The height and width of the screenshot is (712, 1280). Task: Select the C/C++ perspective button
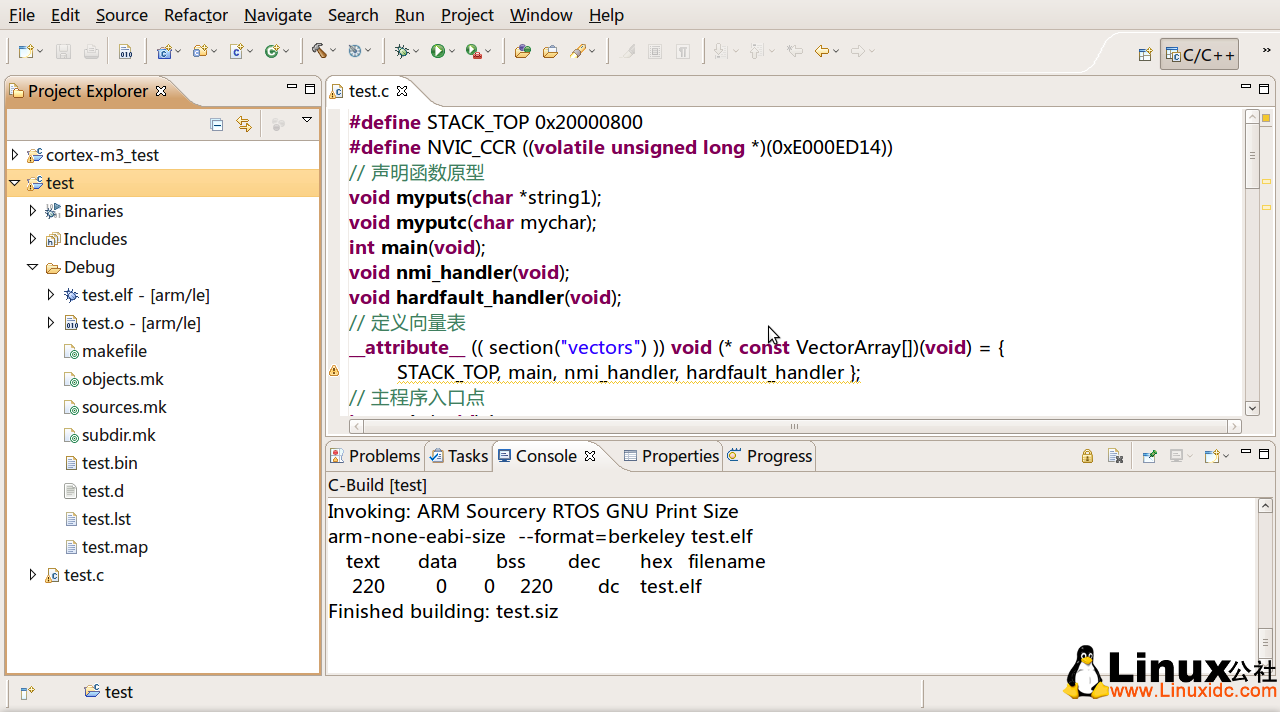click(1198, 55)
